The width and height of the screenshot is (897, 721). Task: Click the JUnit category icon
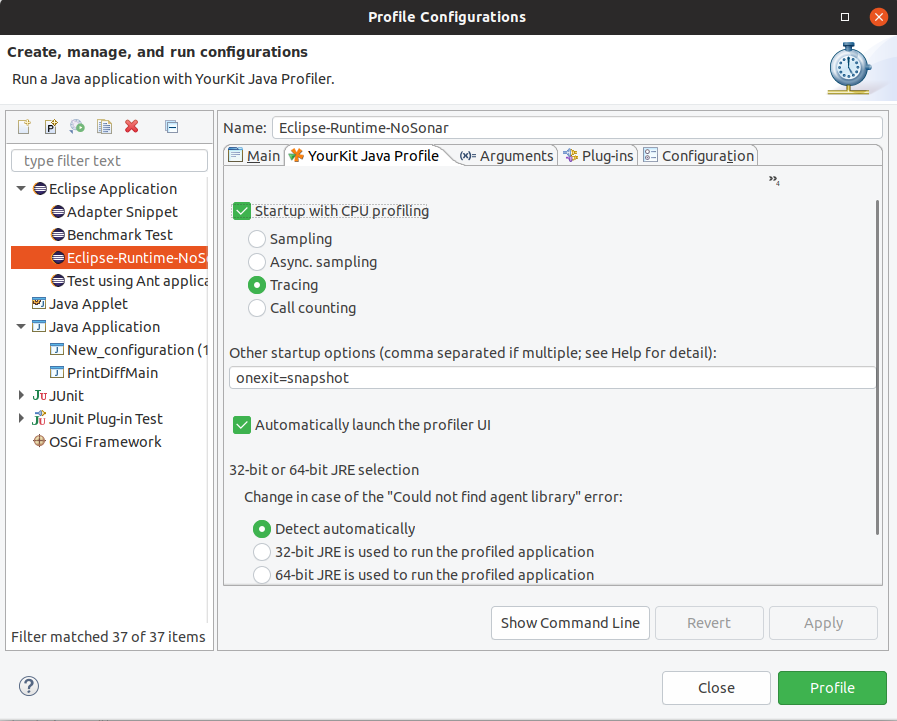coord(39,395)
